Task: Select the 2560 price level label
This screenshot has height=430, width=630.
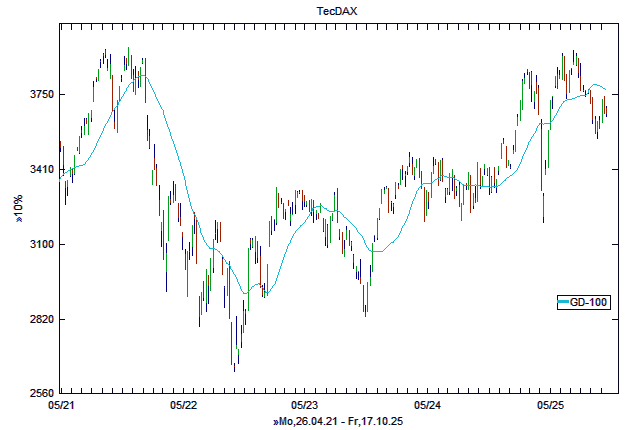Action: pos(39,394)
